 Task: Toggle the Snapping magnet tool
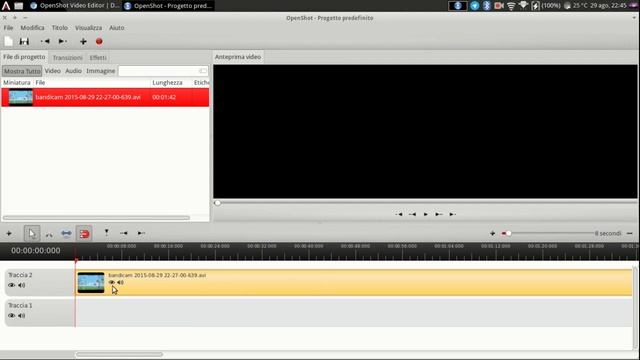click(x=84, y=233)
